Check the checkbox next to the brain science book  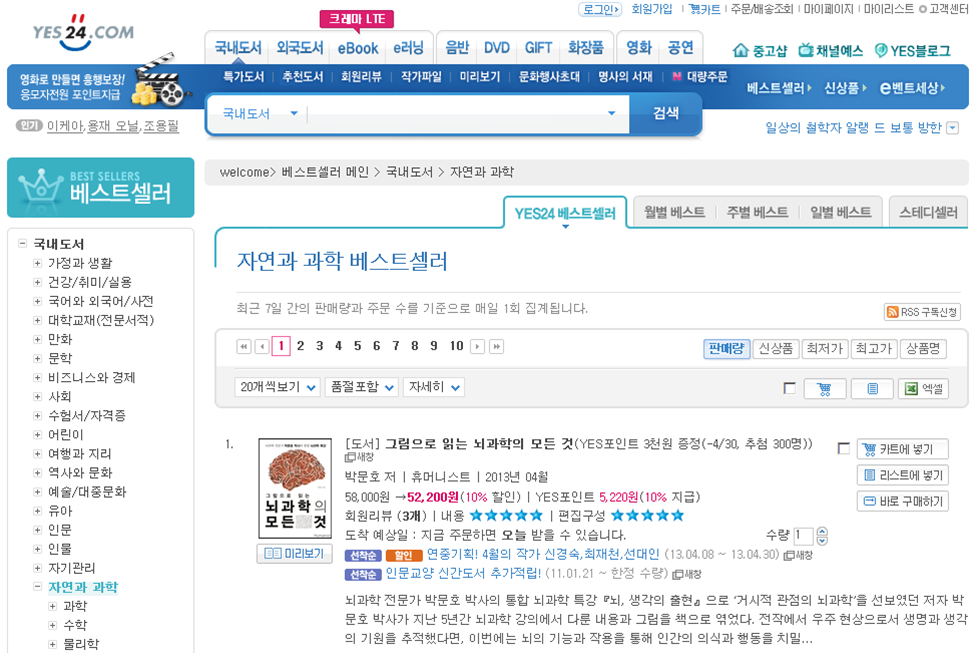[843, 448]
